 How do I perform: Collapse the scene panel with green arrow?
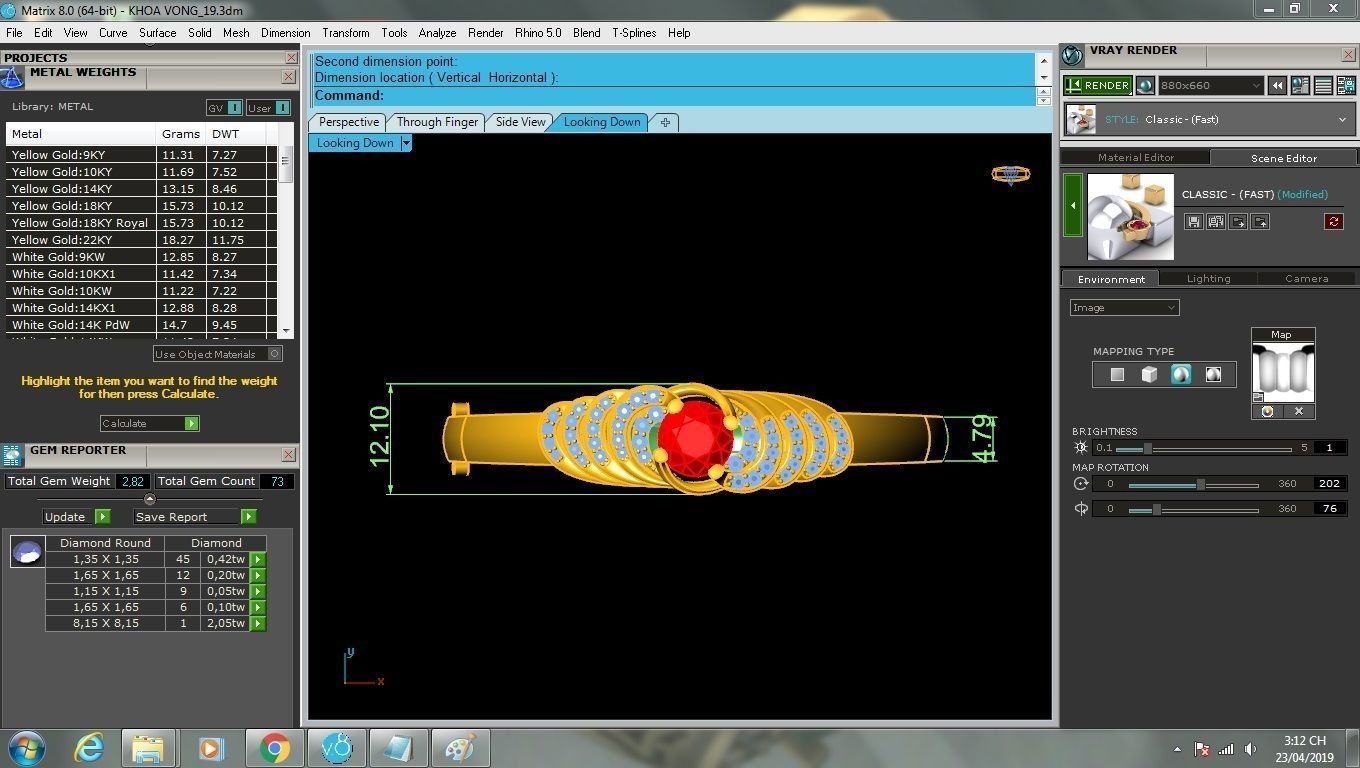tap(1073, 205)
